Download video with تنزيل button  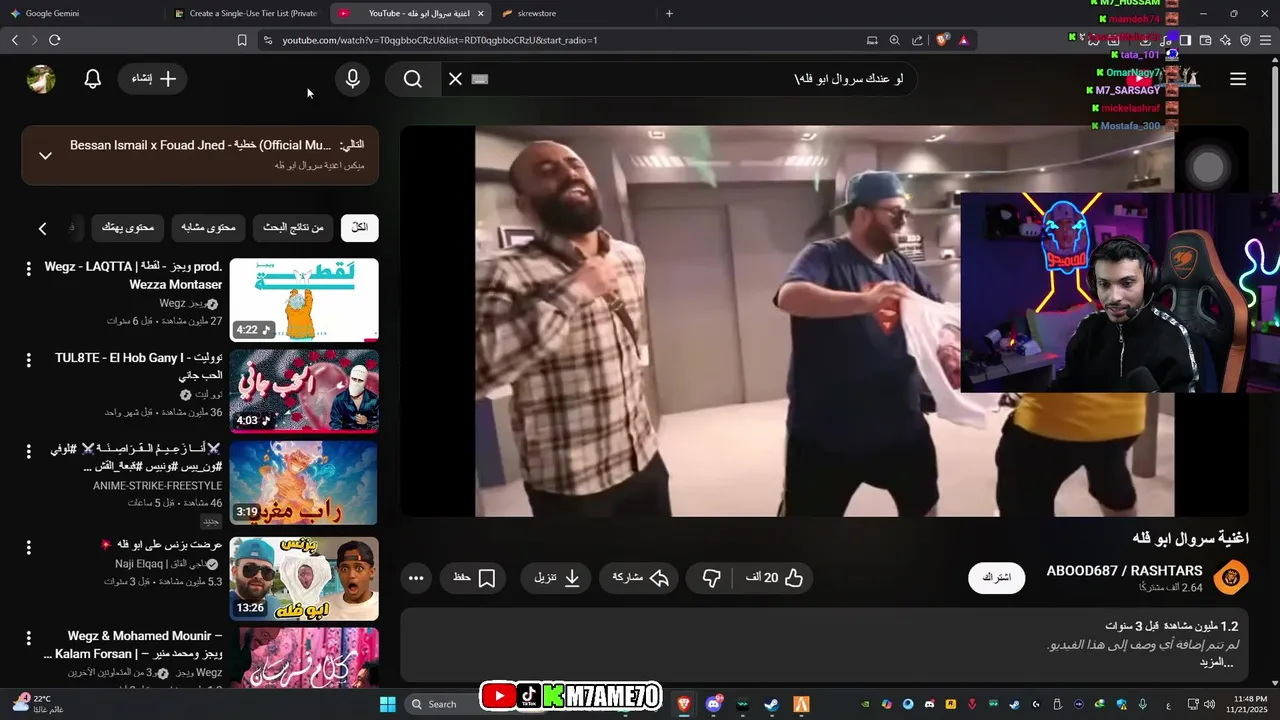pos(555,578)
